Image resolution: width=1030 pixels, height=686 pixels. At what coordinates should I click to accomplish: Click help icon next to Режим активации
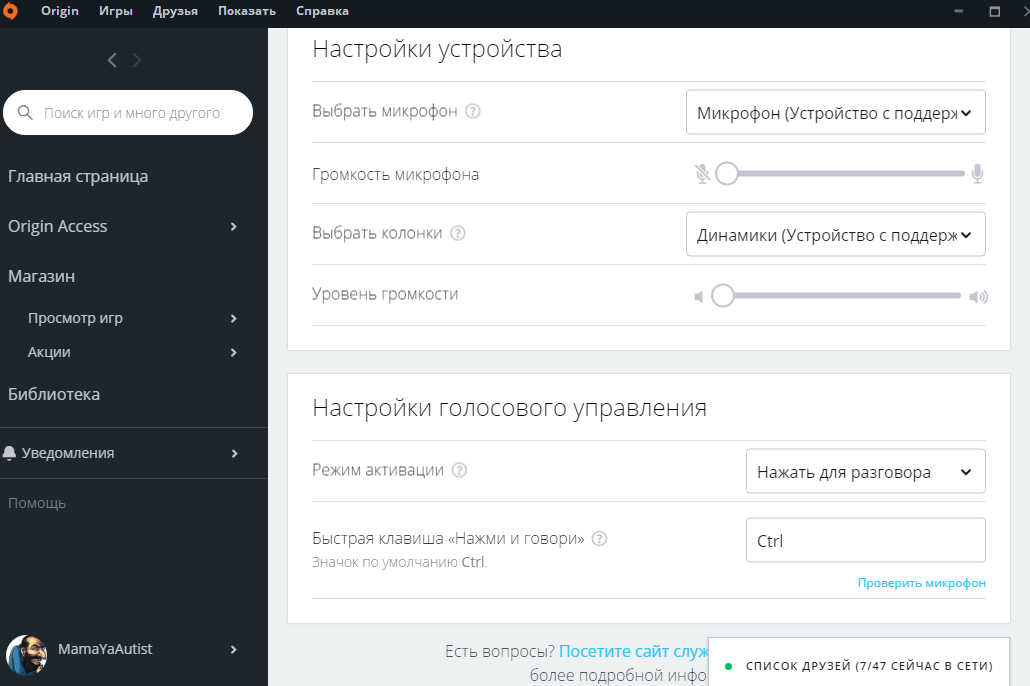(x=460, y=470)
